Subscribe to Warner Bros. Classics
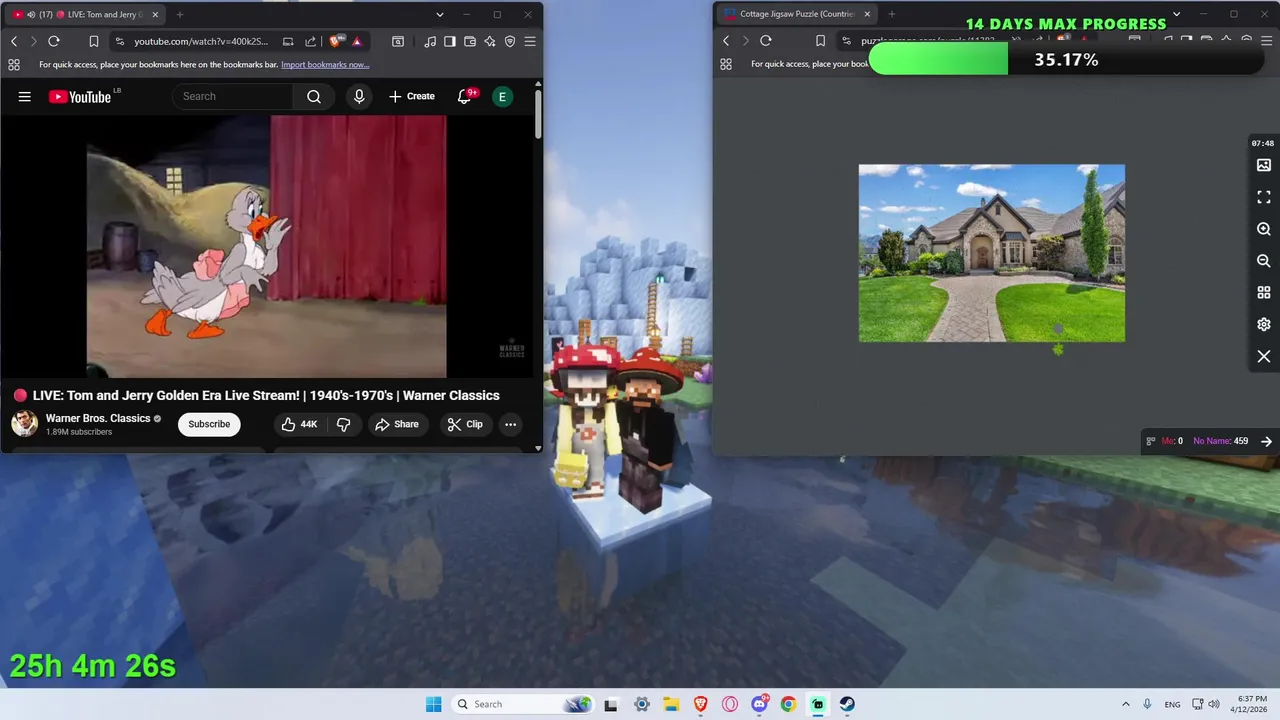 (x=209, y=424)
